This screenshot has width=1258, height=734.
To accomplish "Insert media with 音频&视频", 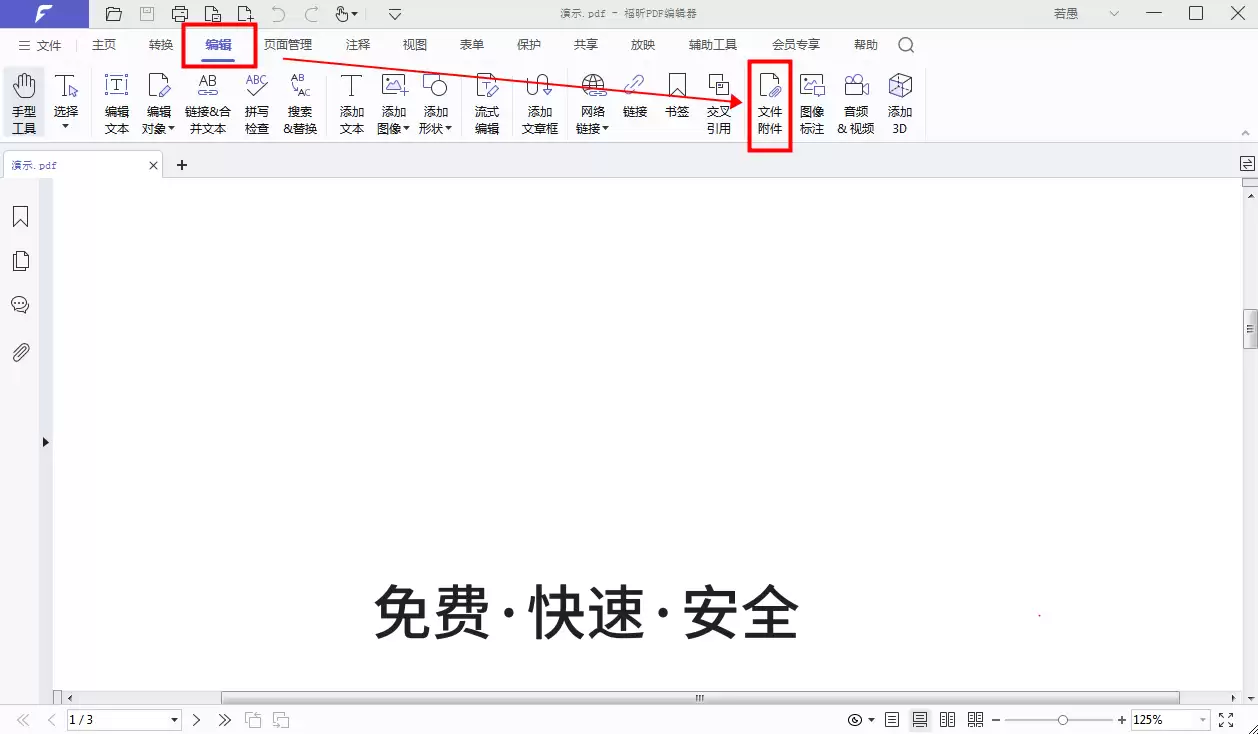I will click(x=856, y=103).
